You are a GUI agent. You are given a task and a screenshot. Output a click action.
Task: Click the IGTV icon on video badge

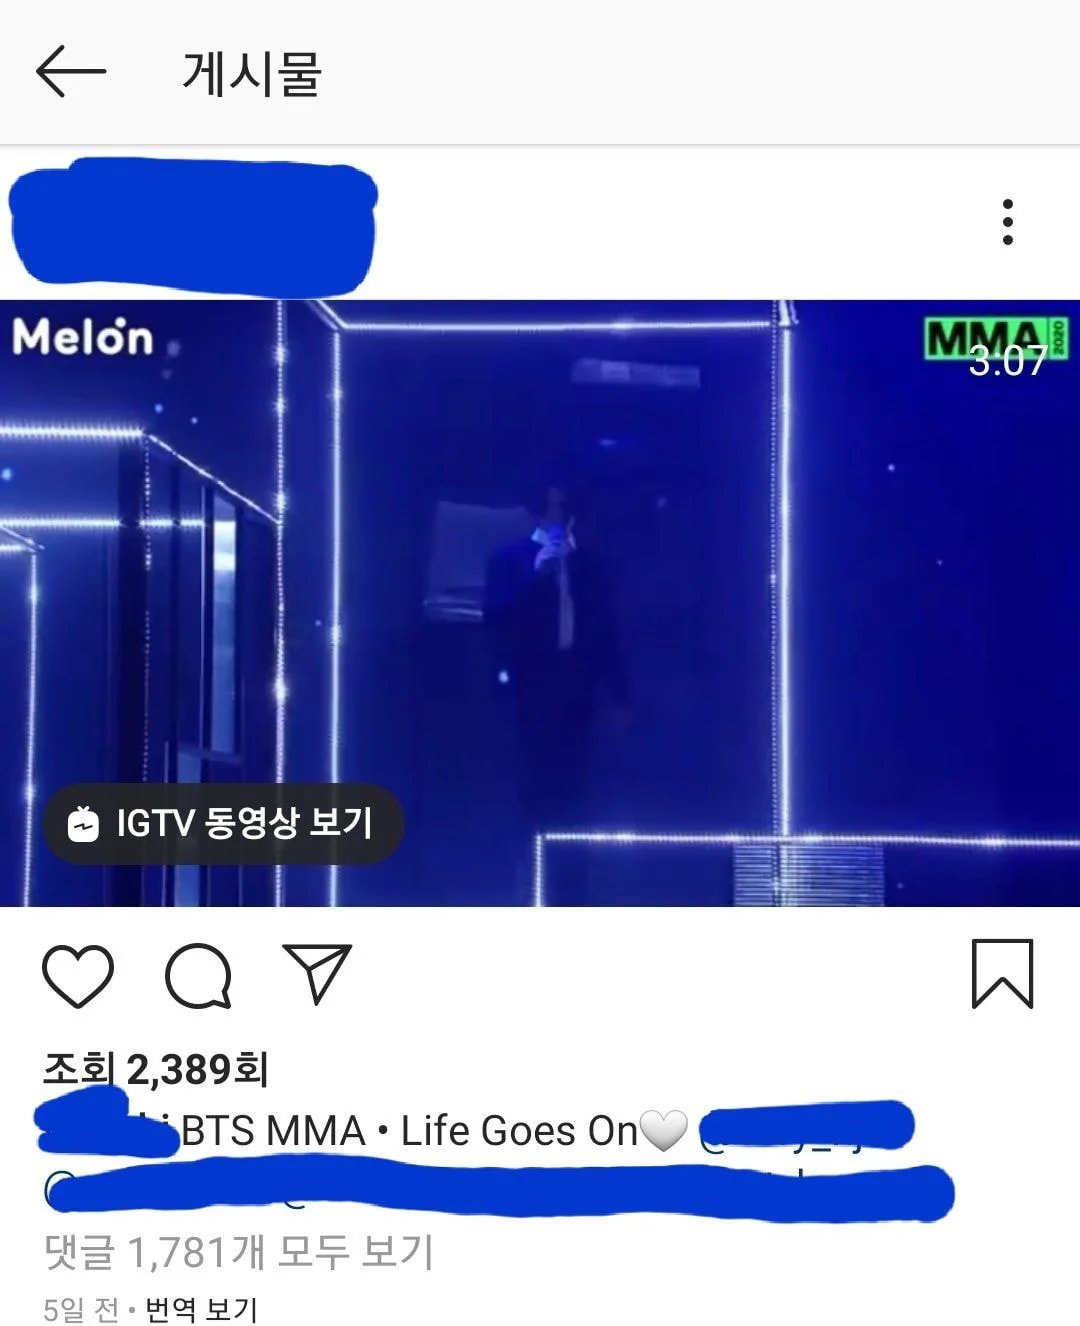tap(83, 824)
